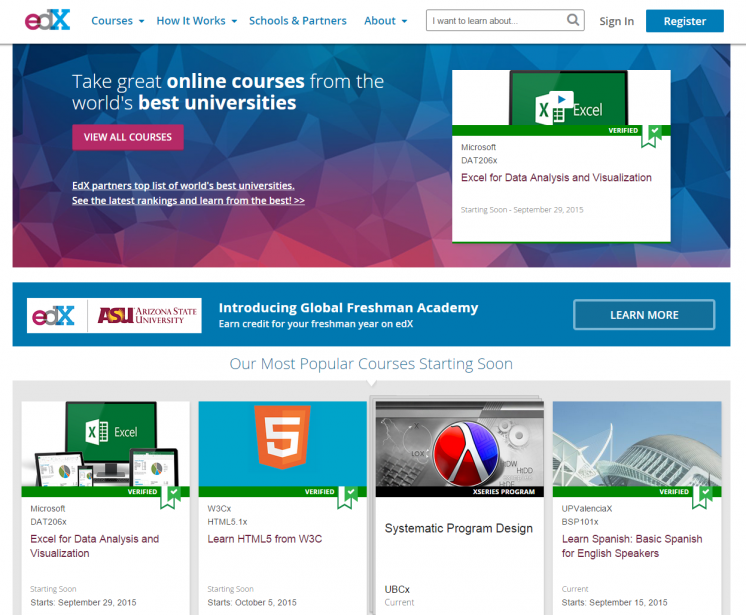Image resolution: width=746 pixels, height=615 pixels.
Task: Click verified ribbon on Learn HTML5 card
Action: 348,498
